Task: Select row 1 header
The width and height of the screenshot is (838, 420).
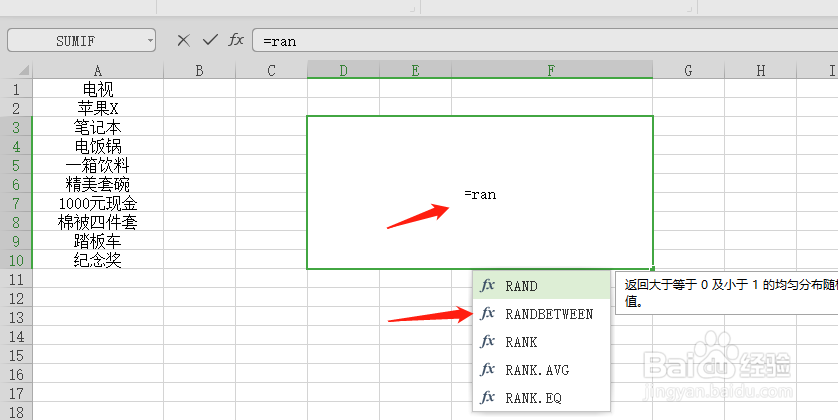Action: click(x=16, y=89)
